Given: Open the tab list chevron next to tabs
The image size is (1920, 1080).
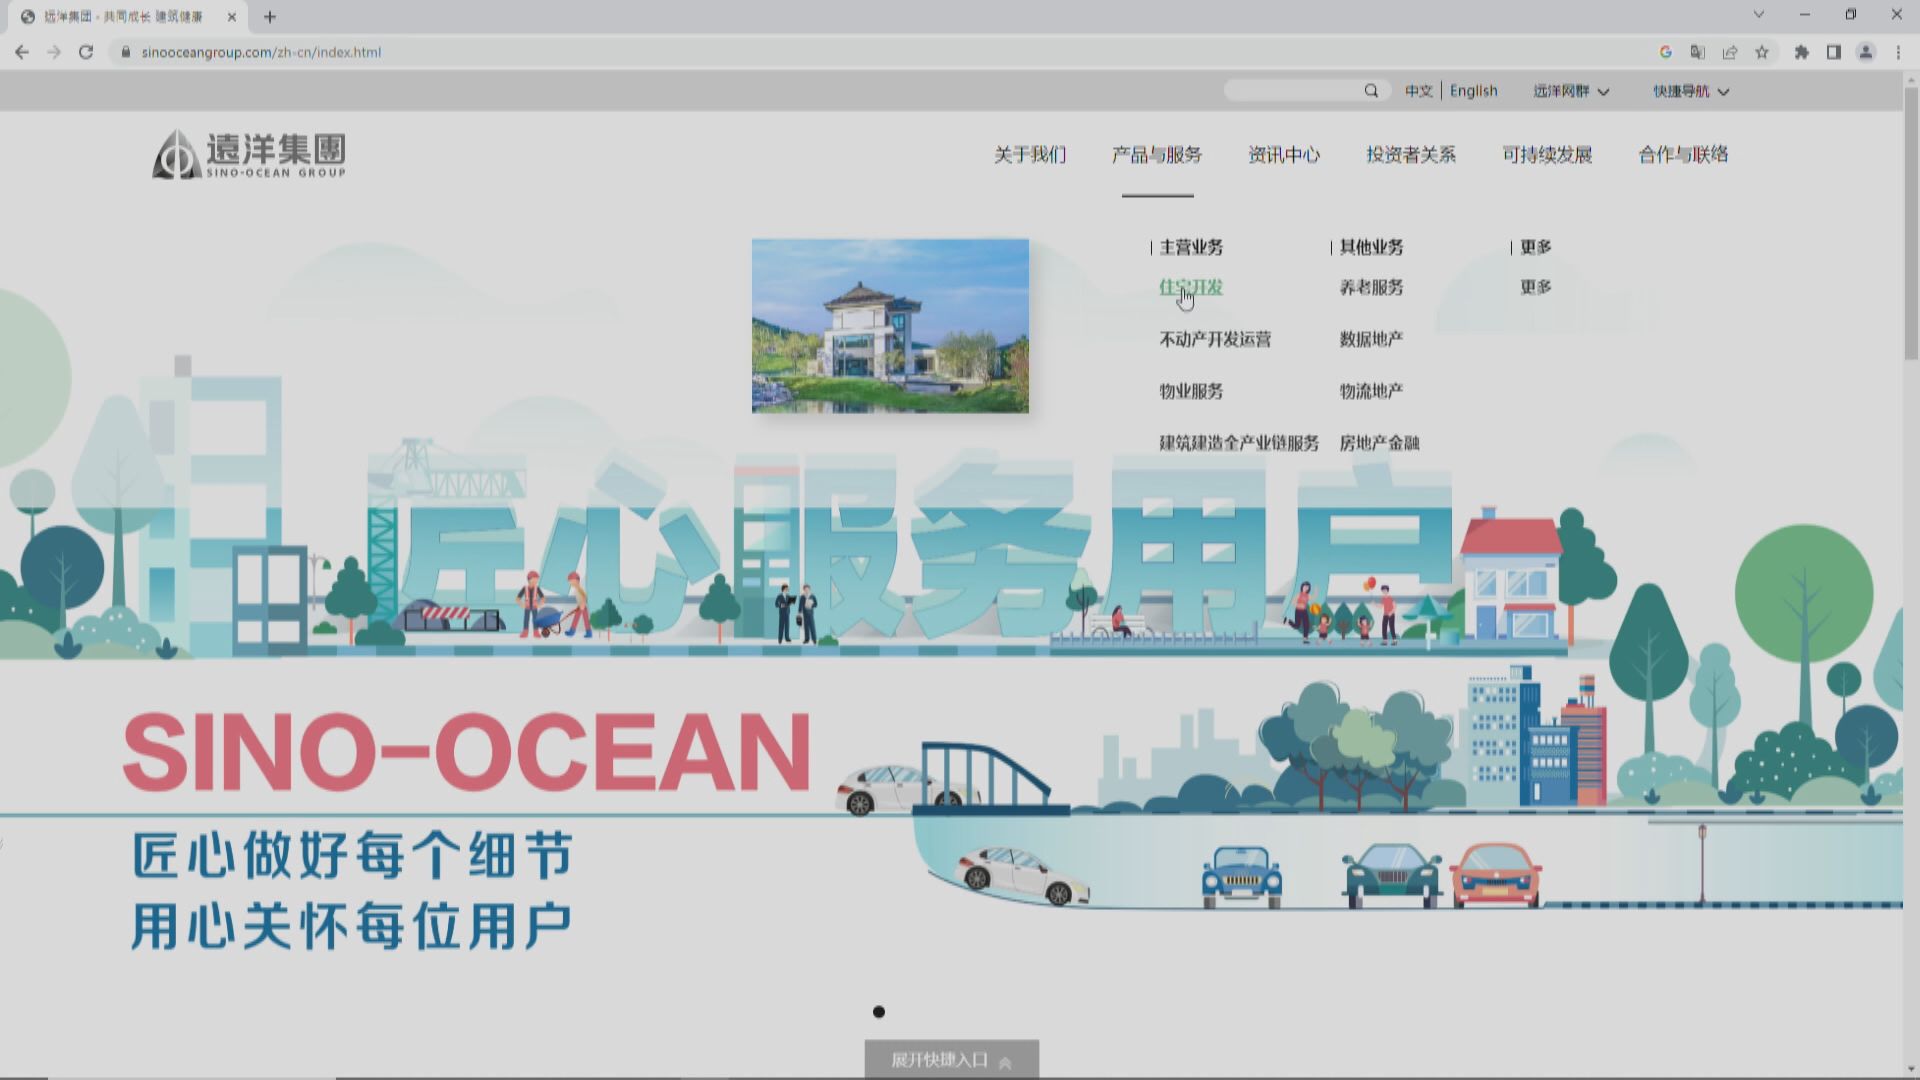Looking at the screenshot, I should (1758, 15).
